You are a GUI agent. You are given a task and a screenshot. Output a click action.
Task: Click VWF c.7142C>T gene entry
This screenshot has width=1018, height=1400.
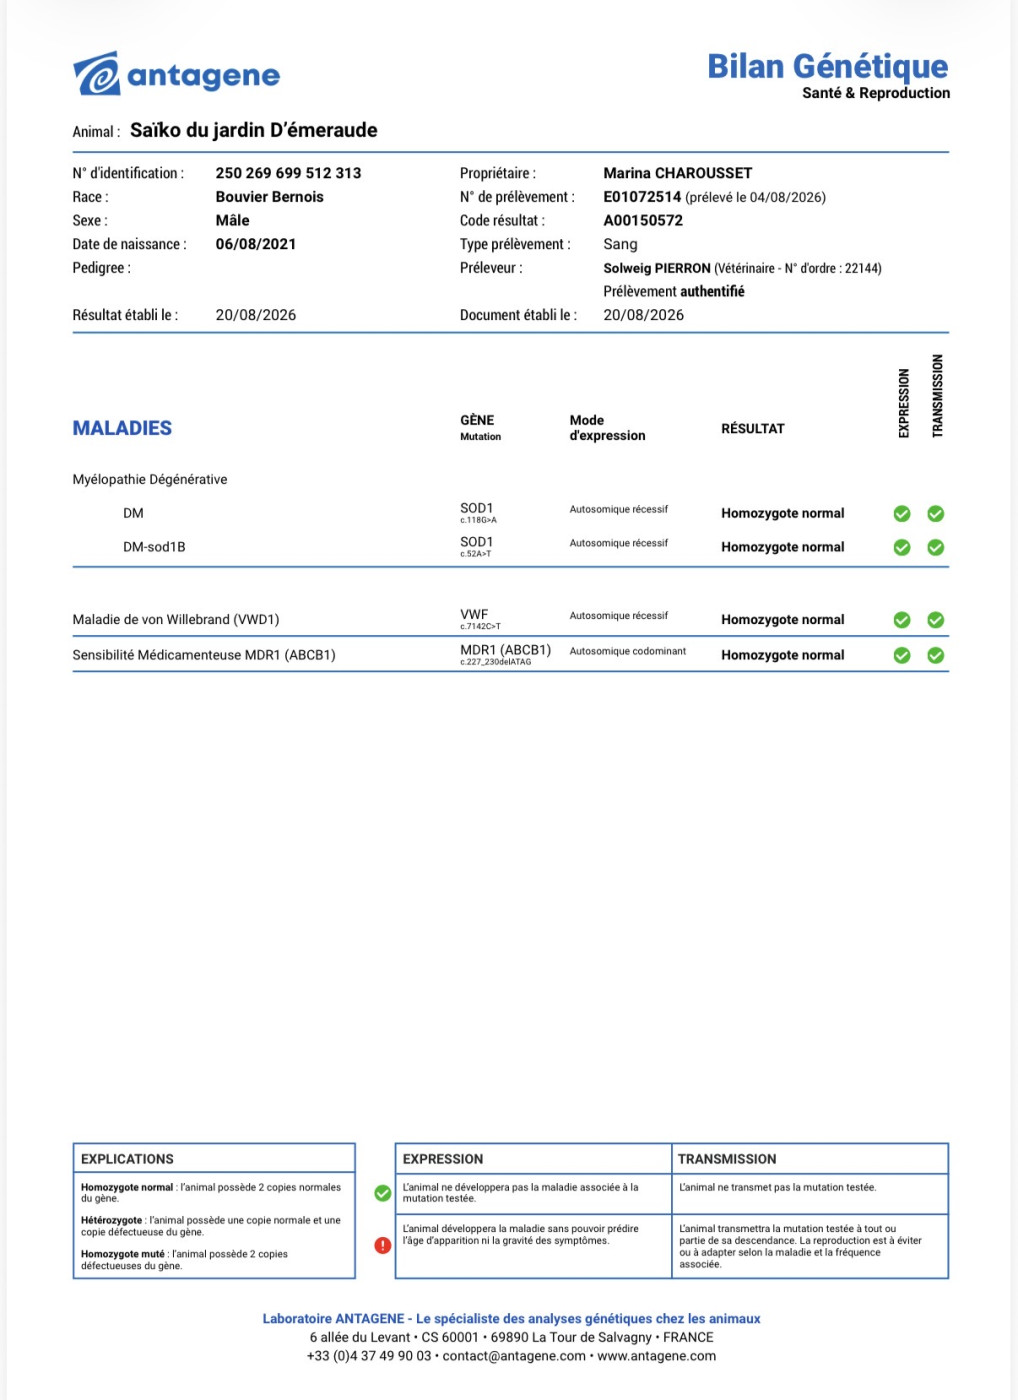click(x=480, y=620)
